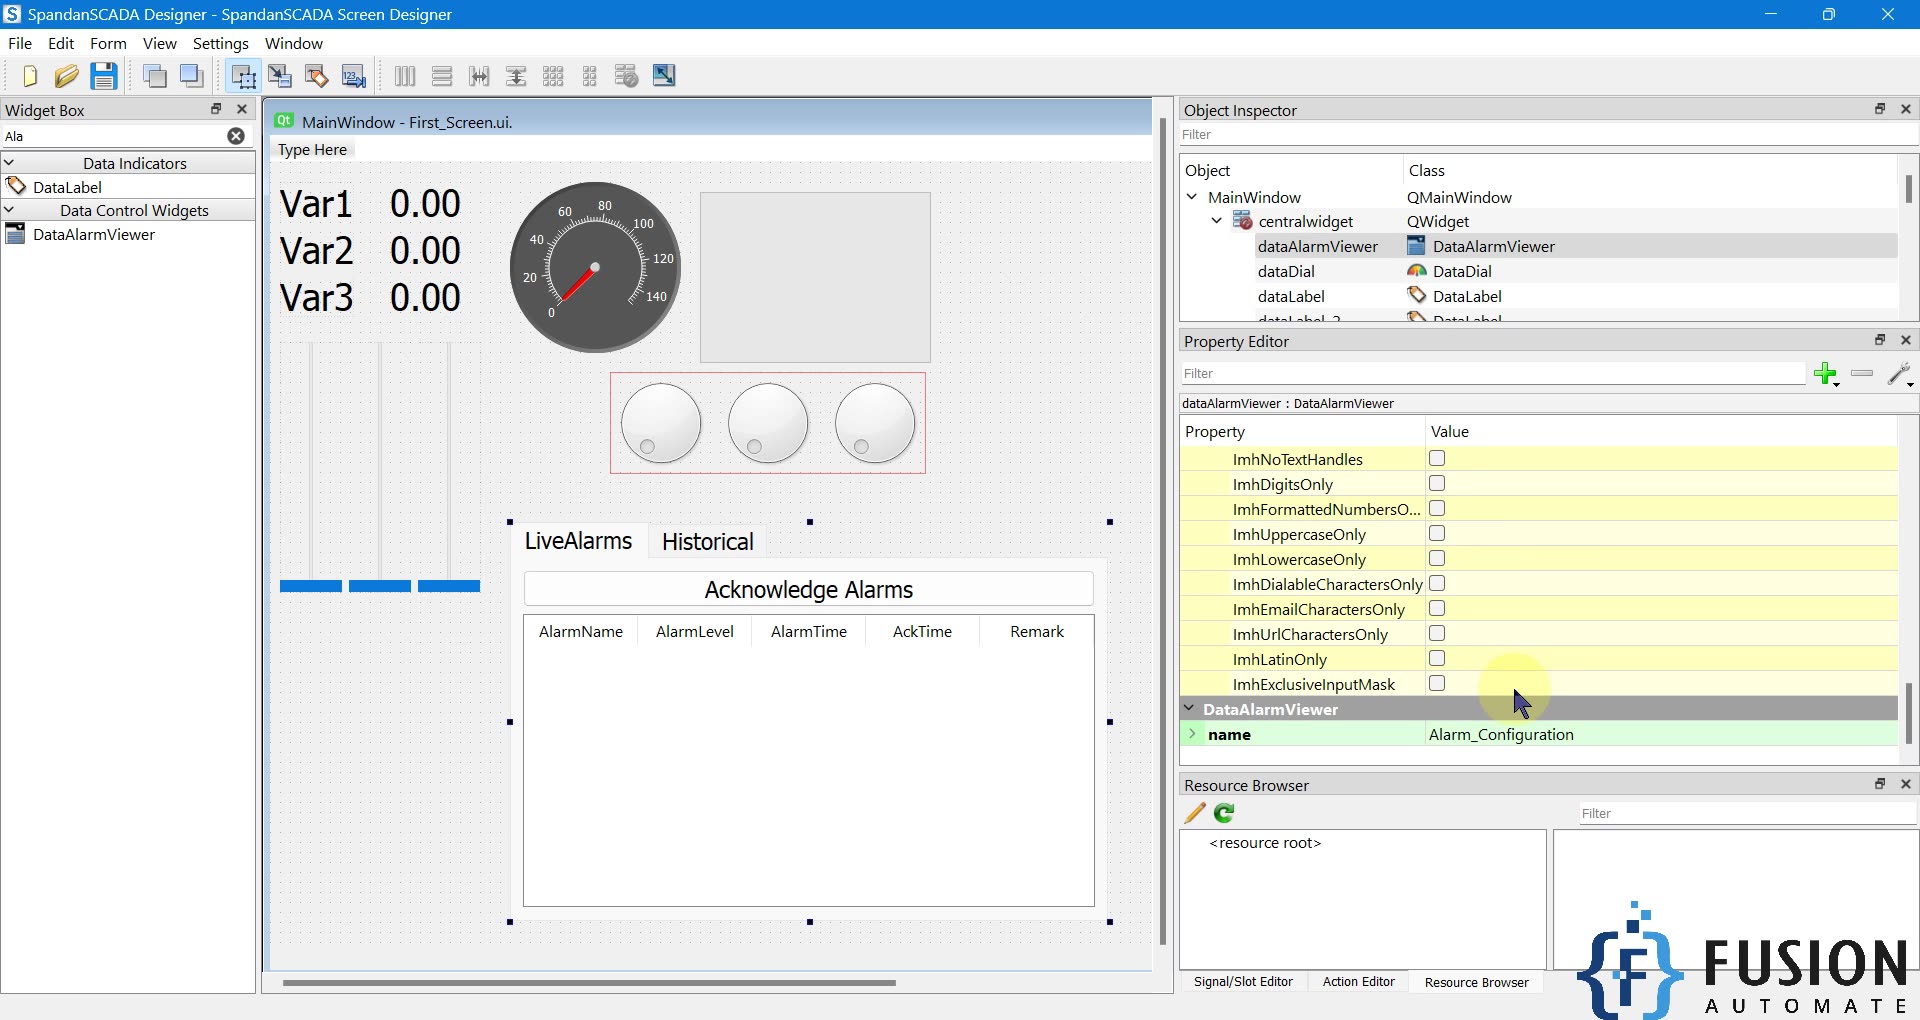The image size is (1920, 1020).
Task: Clear the Widget Box filter text
Action: [x=236, y=136]
